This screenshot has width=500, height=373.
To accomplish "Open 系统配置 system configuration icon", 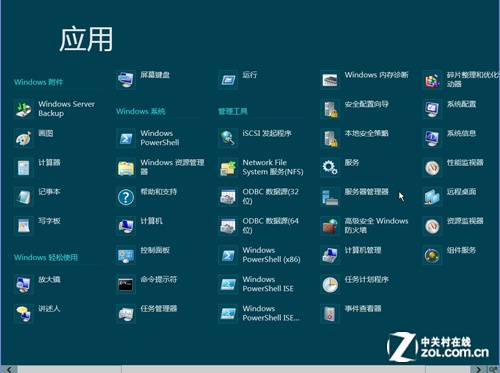I will pos(432,109).
